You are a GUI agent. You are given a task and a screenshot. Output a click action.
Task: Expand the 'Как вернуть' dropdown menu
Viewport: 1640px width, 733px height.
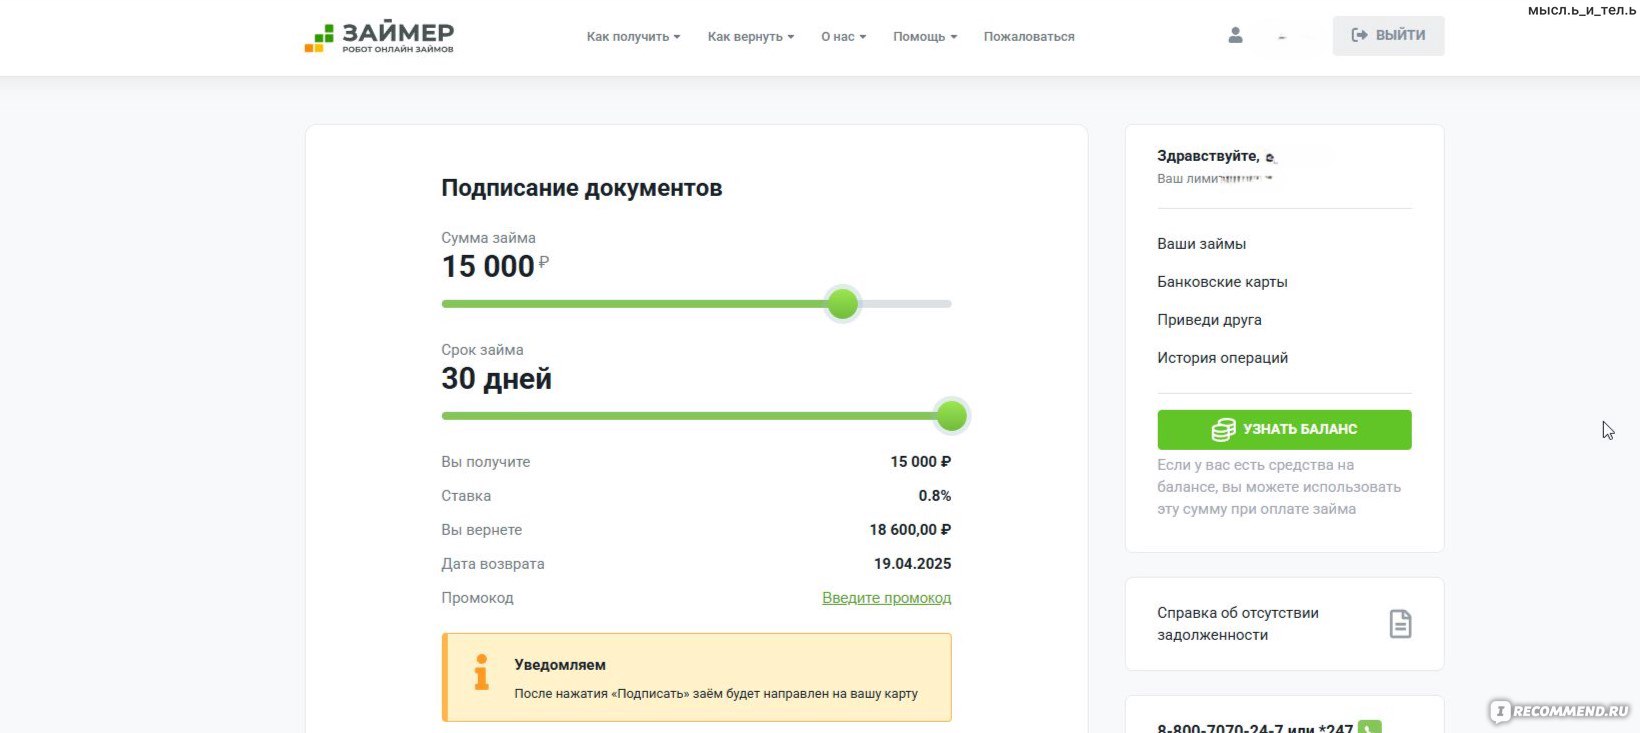pos(750,37)
